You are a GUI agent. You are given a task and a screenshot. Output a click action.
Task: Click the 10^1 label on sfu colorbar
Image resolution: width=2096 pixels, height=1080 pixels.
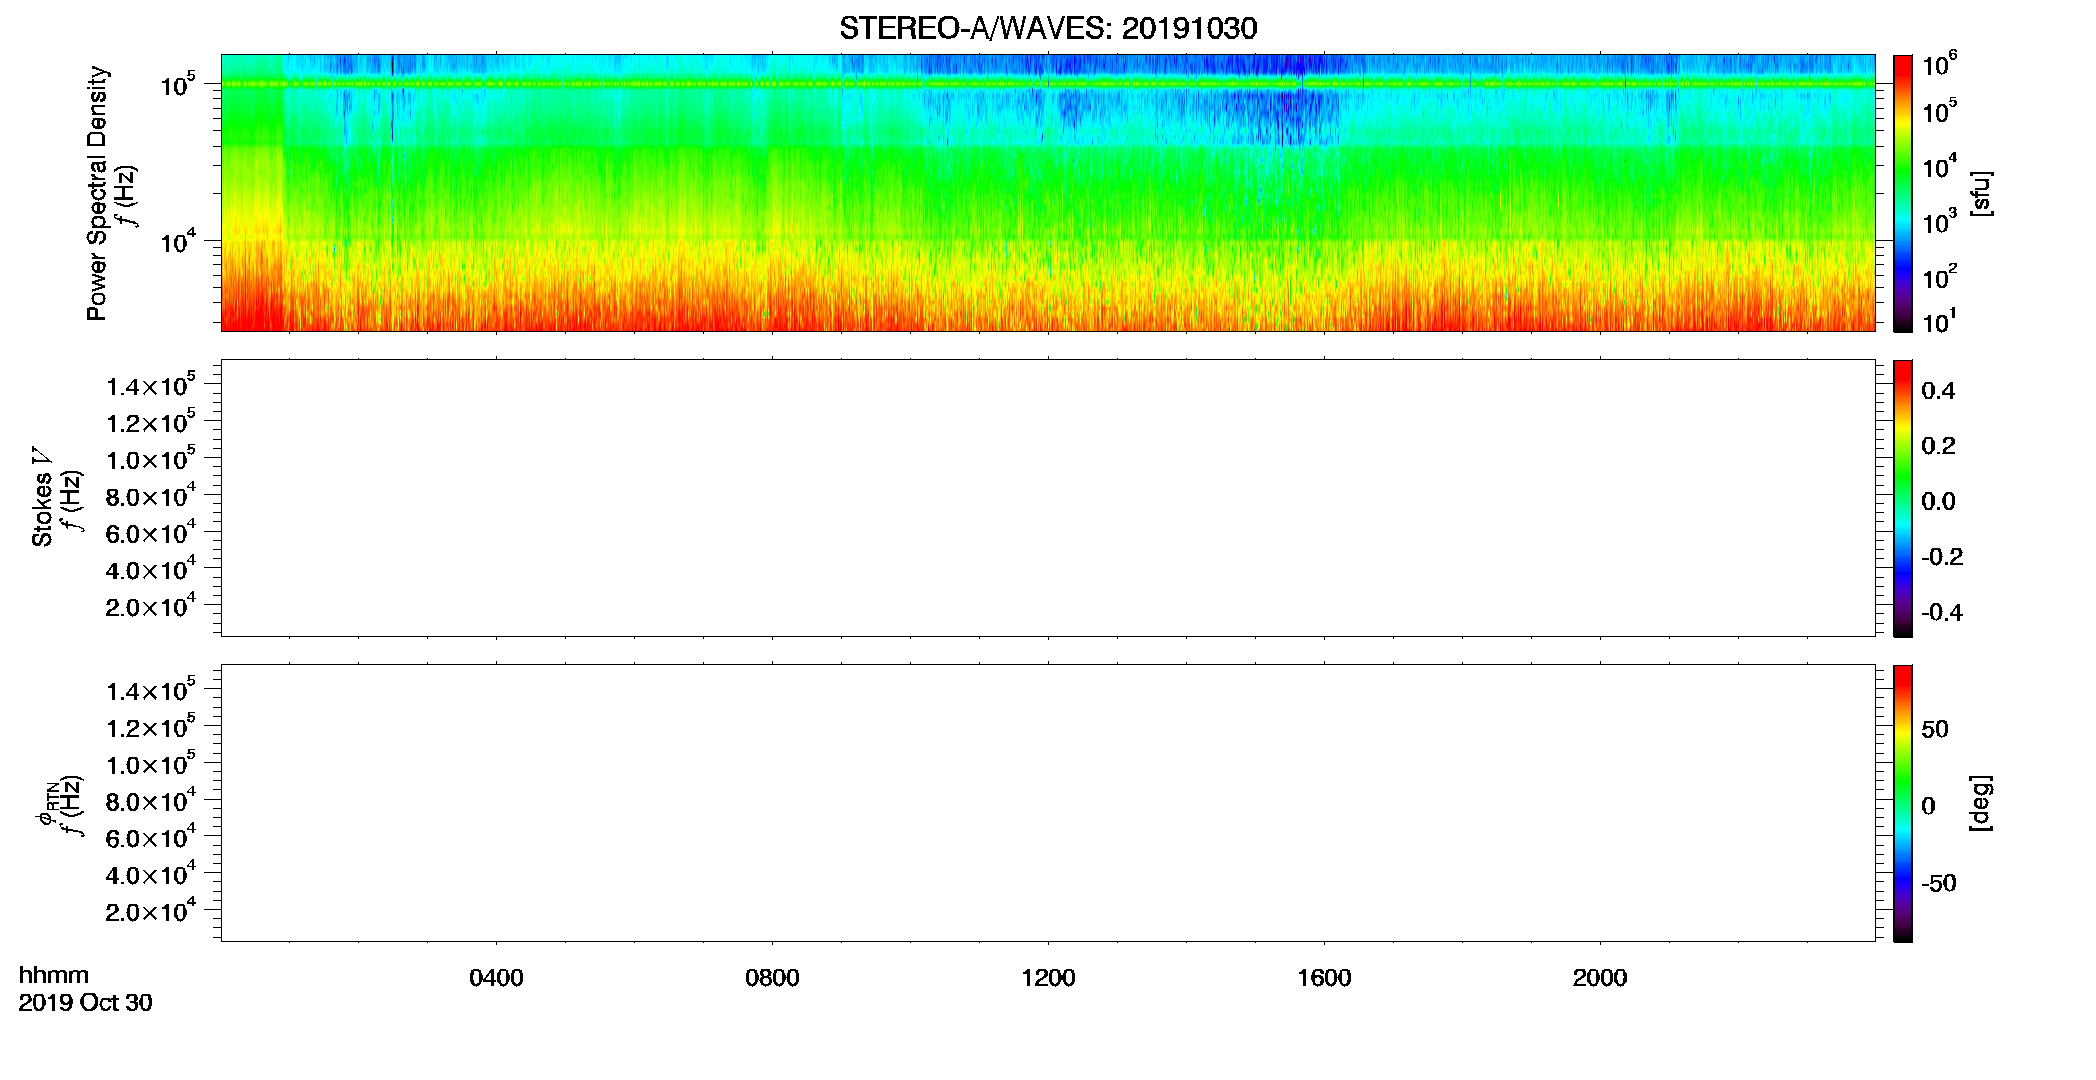pos(1939,321)
